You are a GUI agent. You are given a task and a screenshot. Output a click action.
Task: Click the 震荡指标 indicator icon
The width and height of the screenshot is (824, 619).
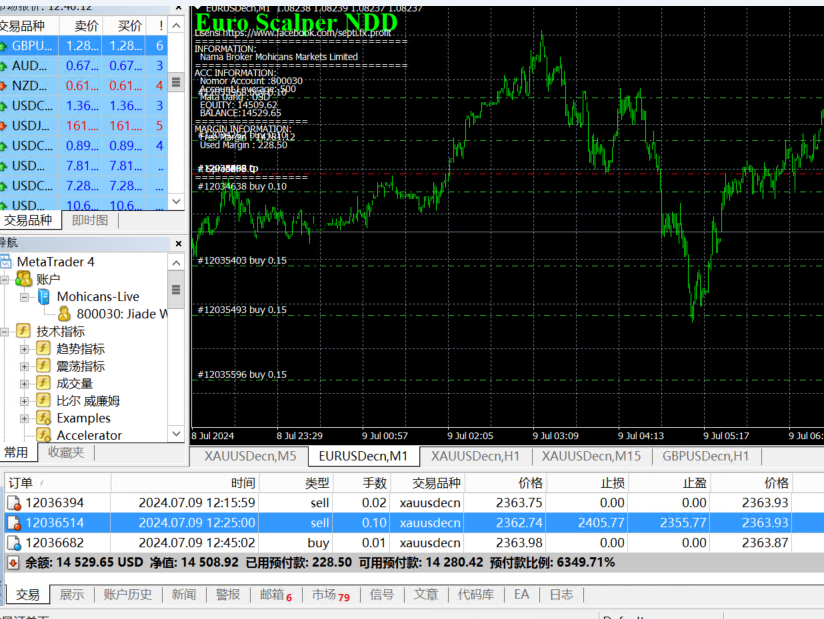[44, 366]
